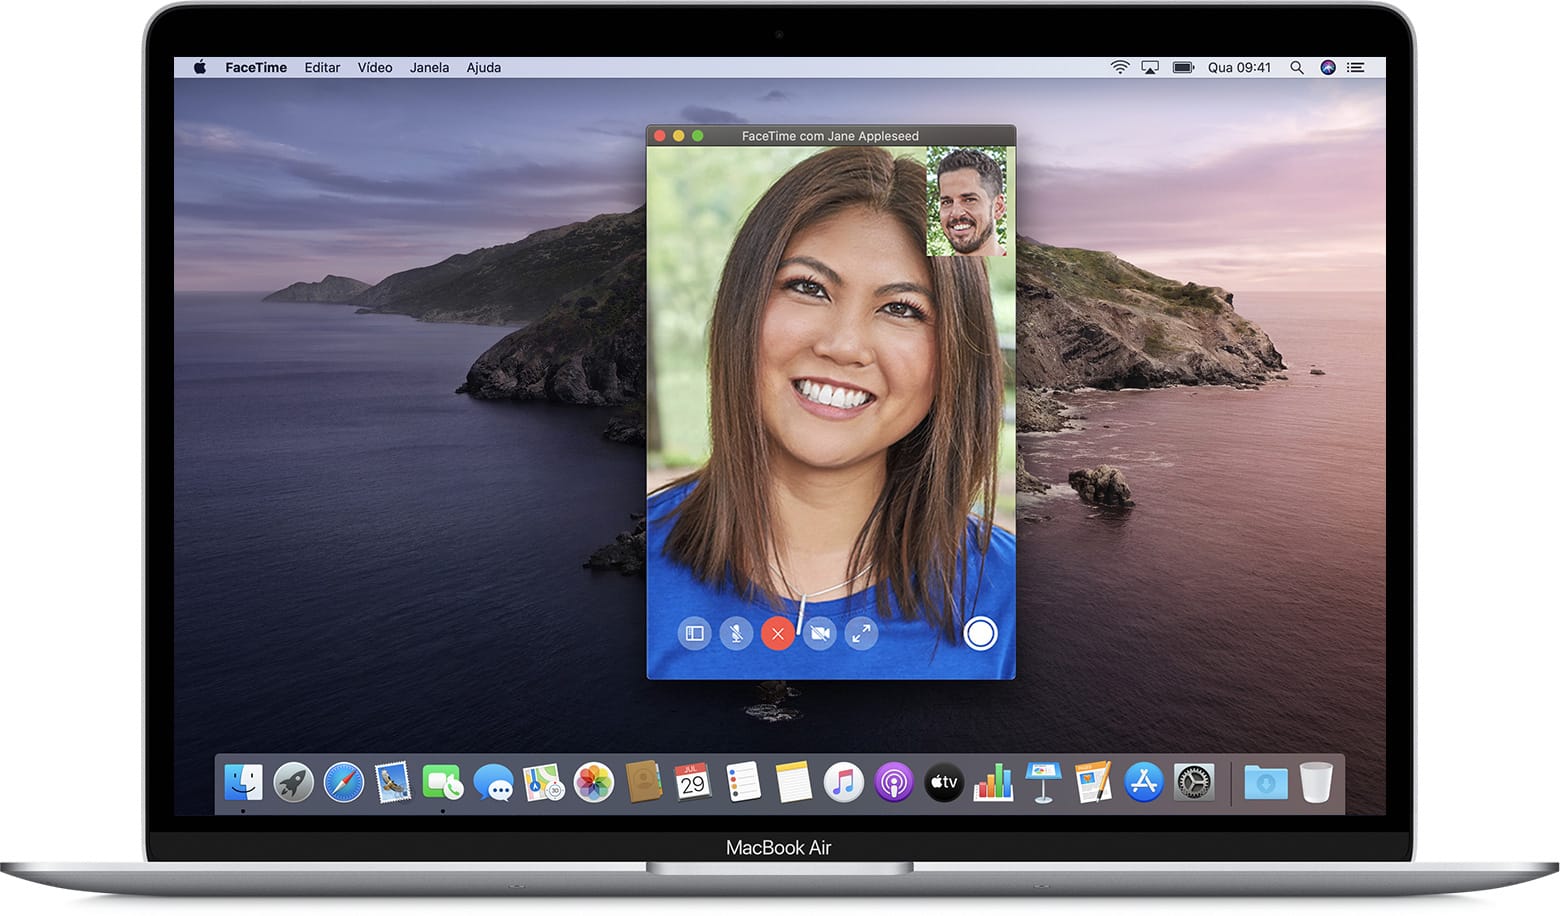1560x916 pixels.
Task: Open Notes from the Dock
Action: point(793,782)
